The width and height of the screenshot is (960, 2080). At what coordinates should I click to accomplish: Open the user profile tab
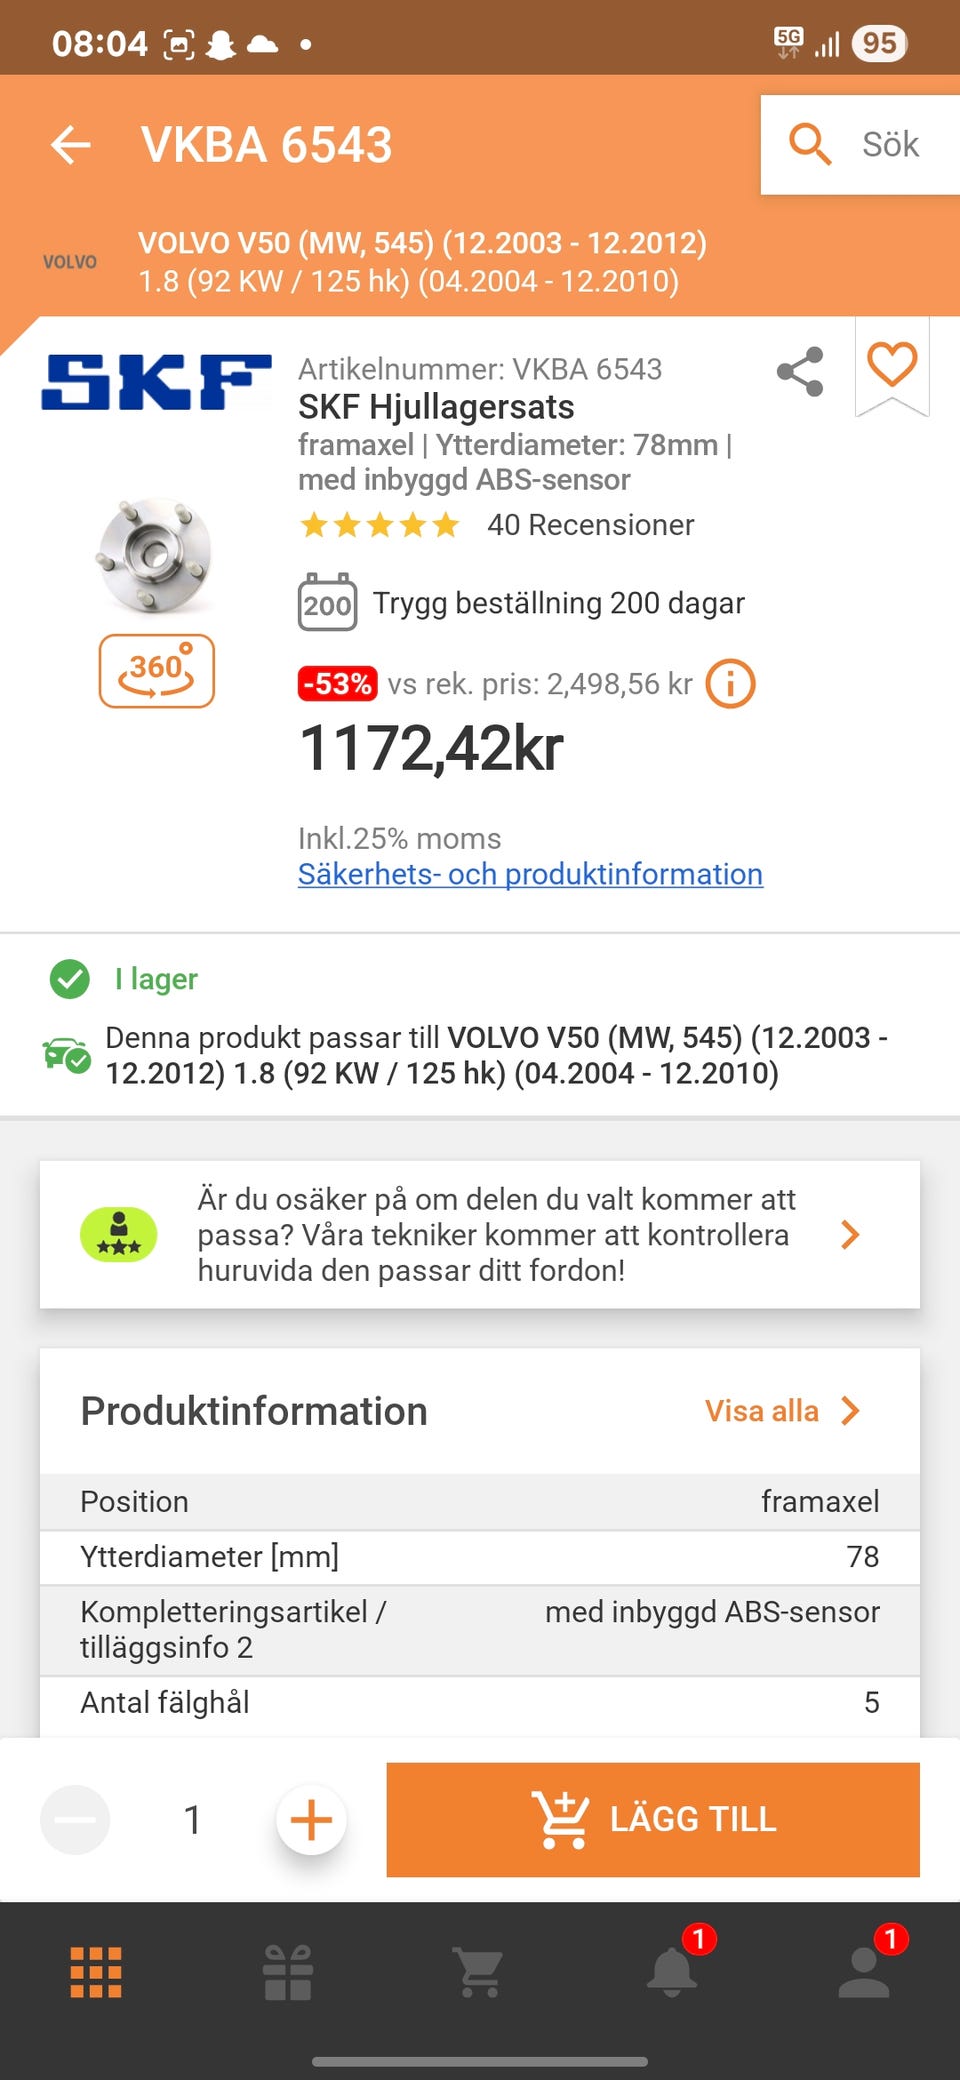point(864,1972)
